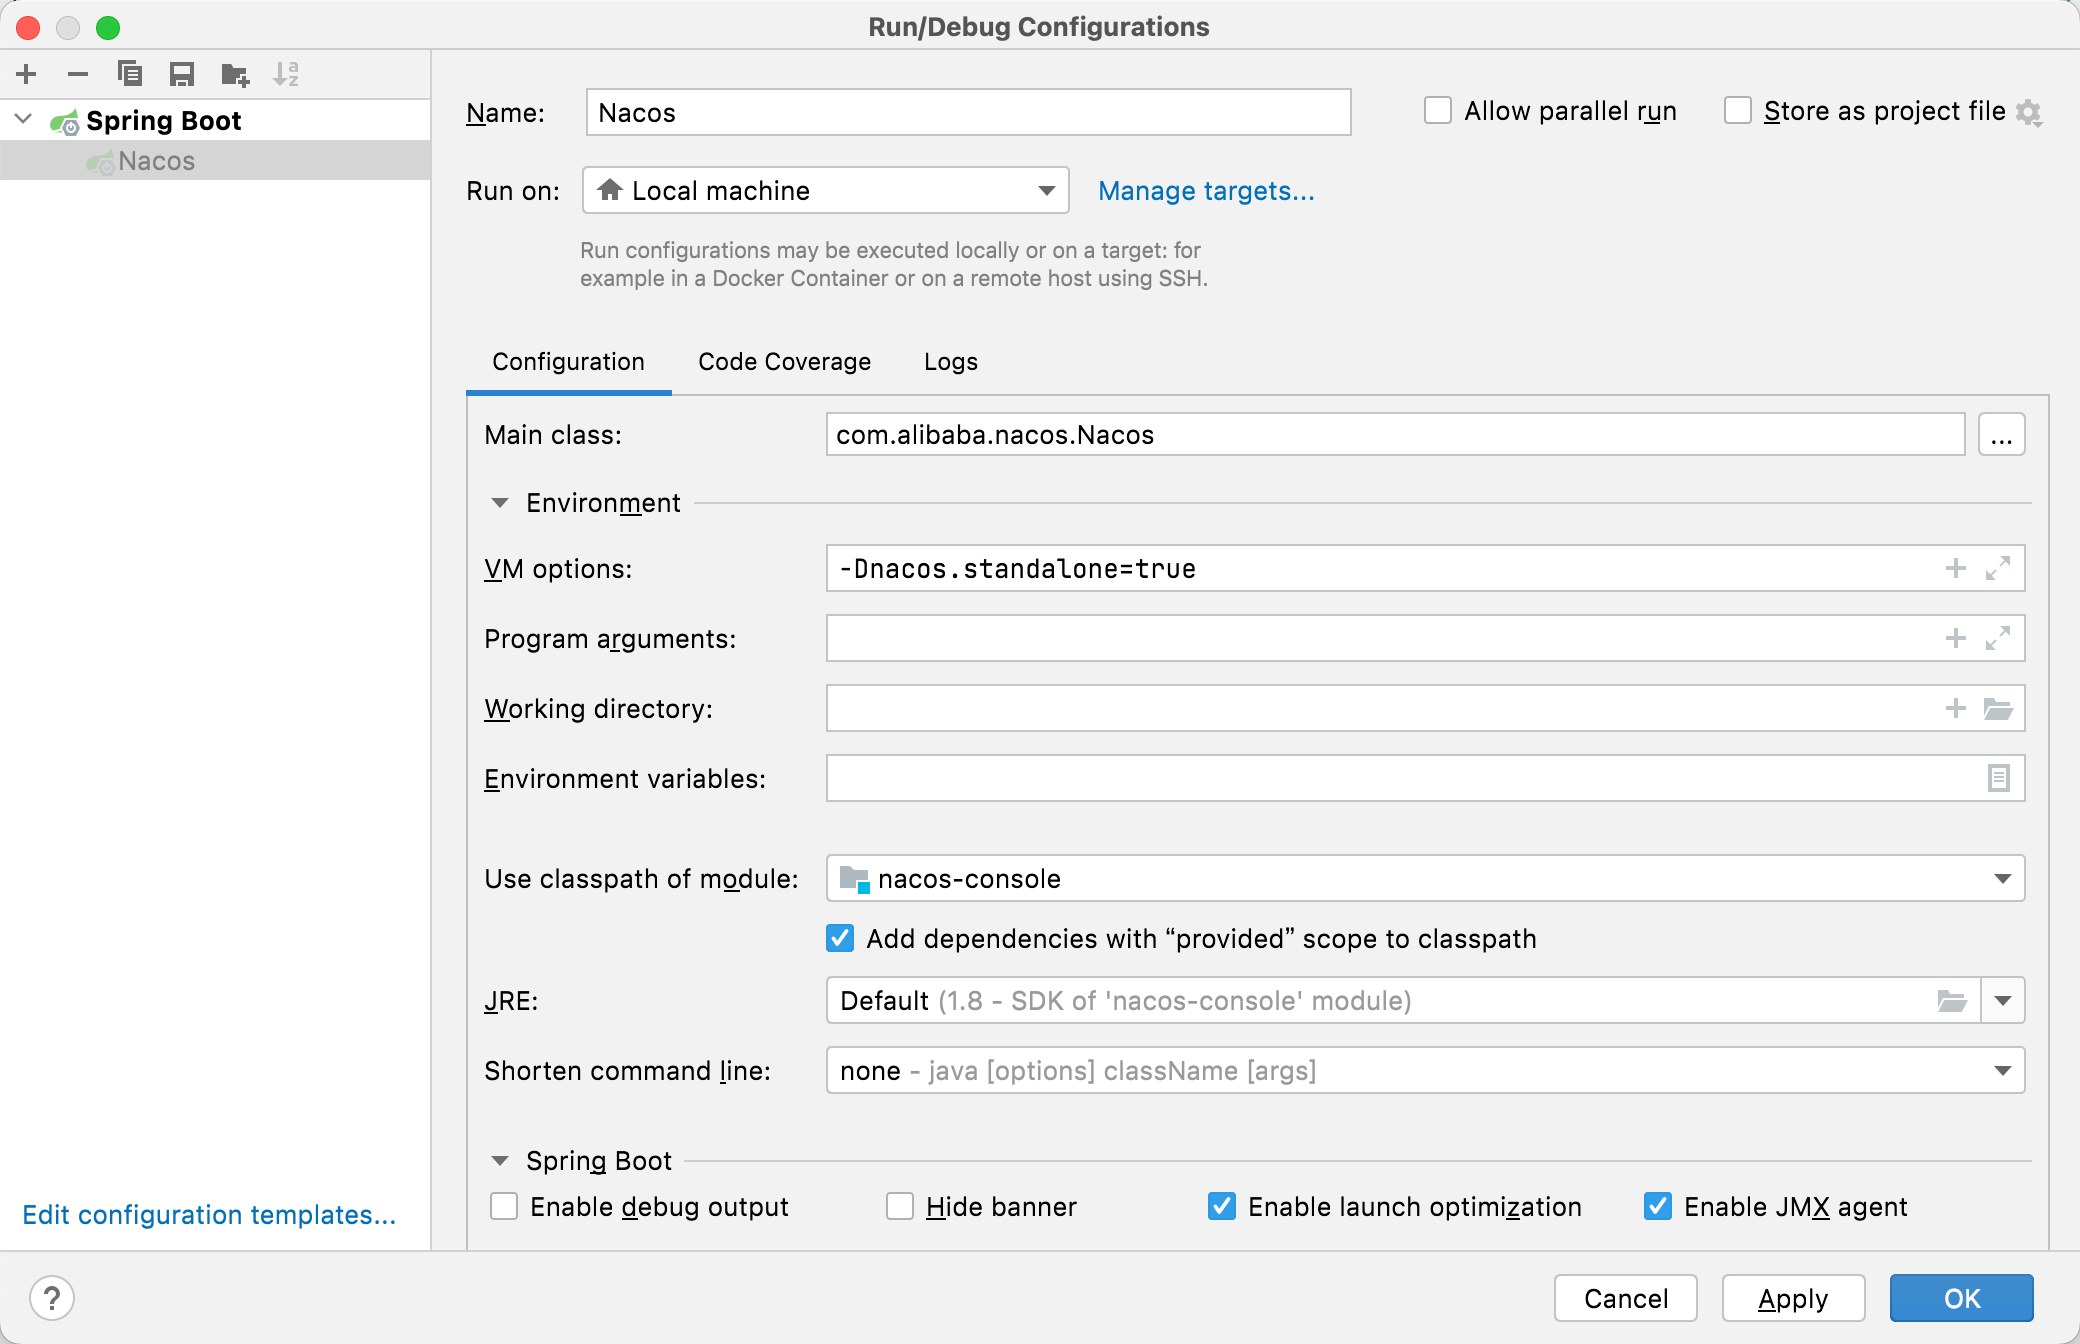Create a new folder for configurations
Screen dimensions: 2080x1344
click(x=235, y=74)
